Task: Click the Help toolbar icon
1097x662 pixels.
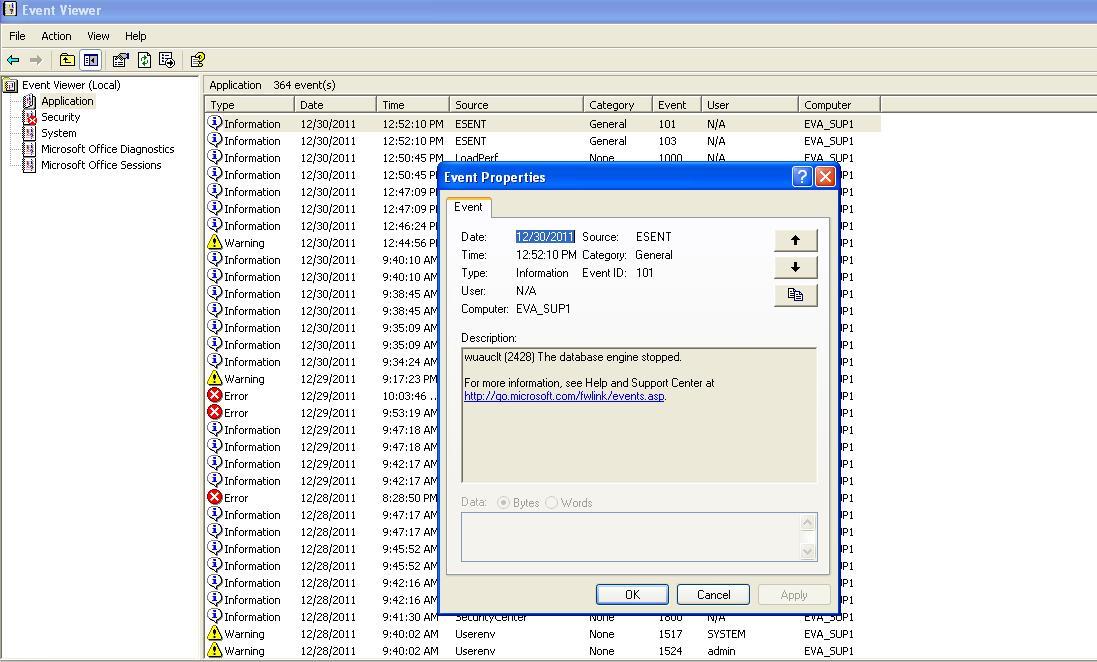Action: 198,60
